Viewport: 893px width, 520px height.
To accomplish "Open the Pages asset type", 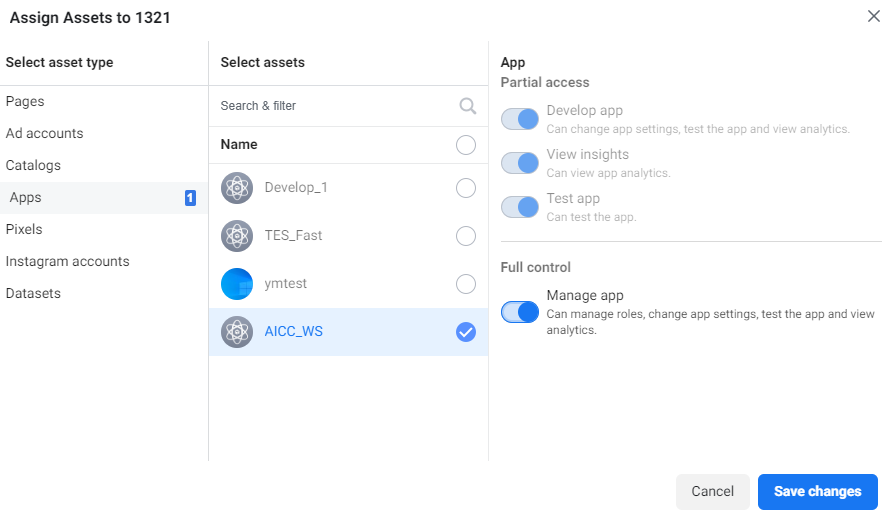I will click(25, 102).
